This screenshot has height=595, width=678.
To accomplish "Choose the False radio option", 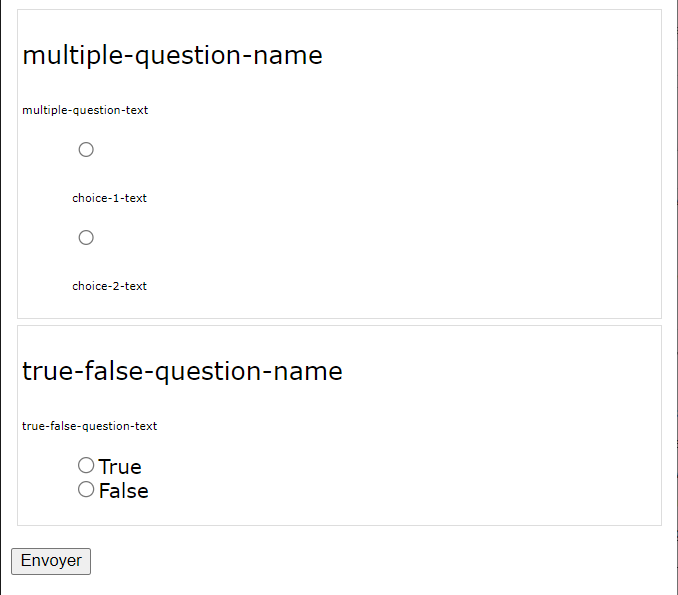I will point(86,489).
